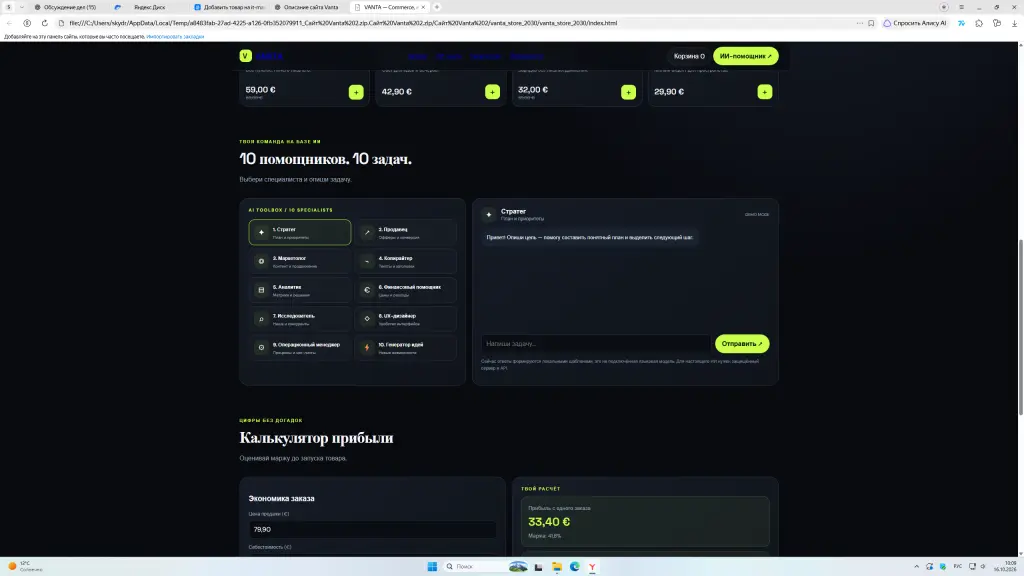The width and height of the screenshot is (1024, 576).
Task: Add the 59,00 € product to cart
Action: 356,92
